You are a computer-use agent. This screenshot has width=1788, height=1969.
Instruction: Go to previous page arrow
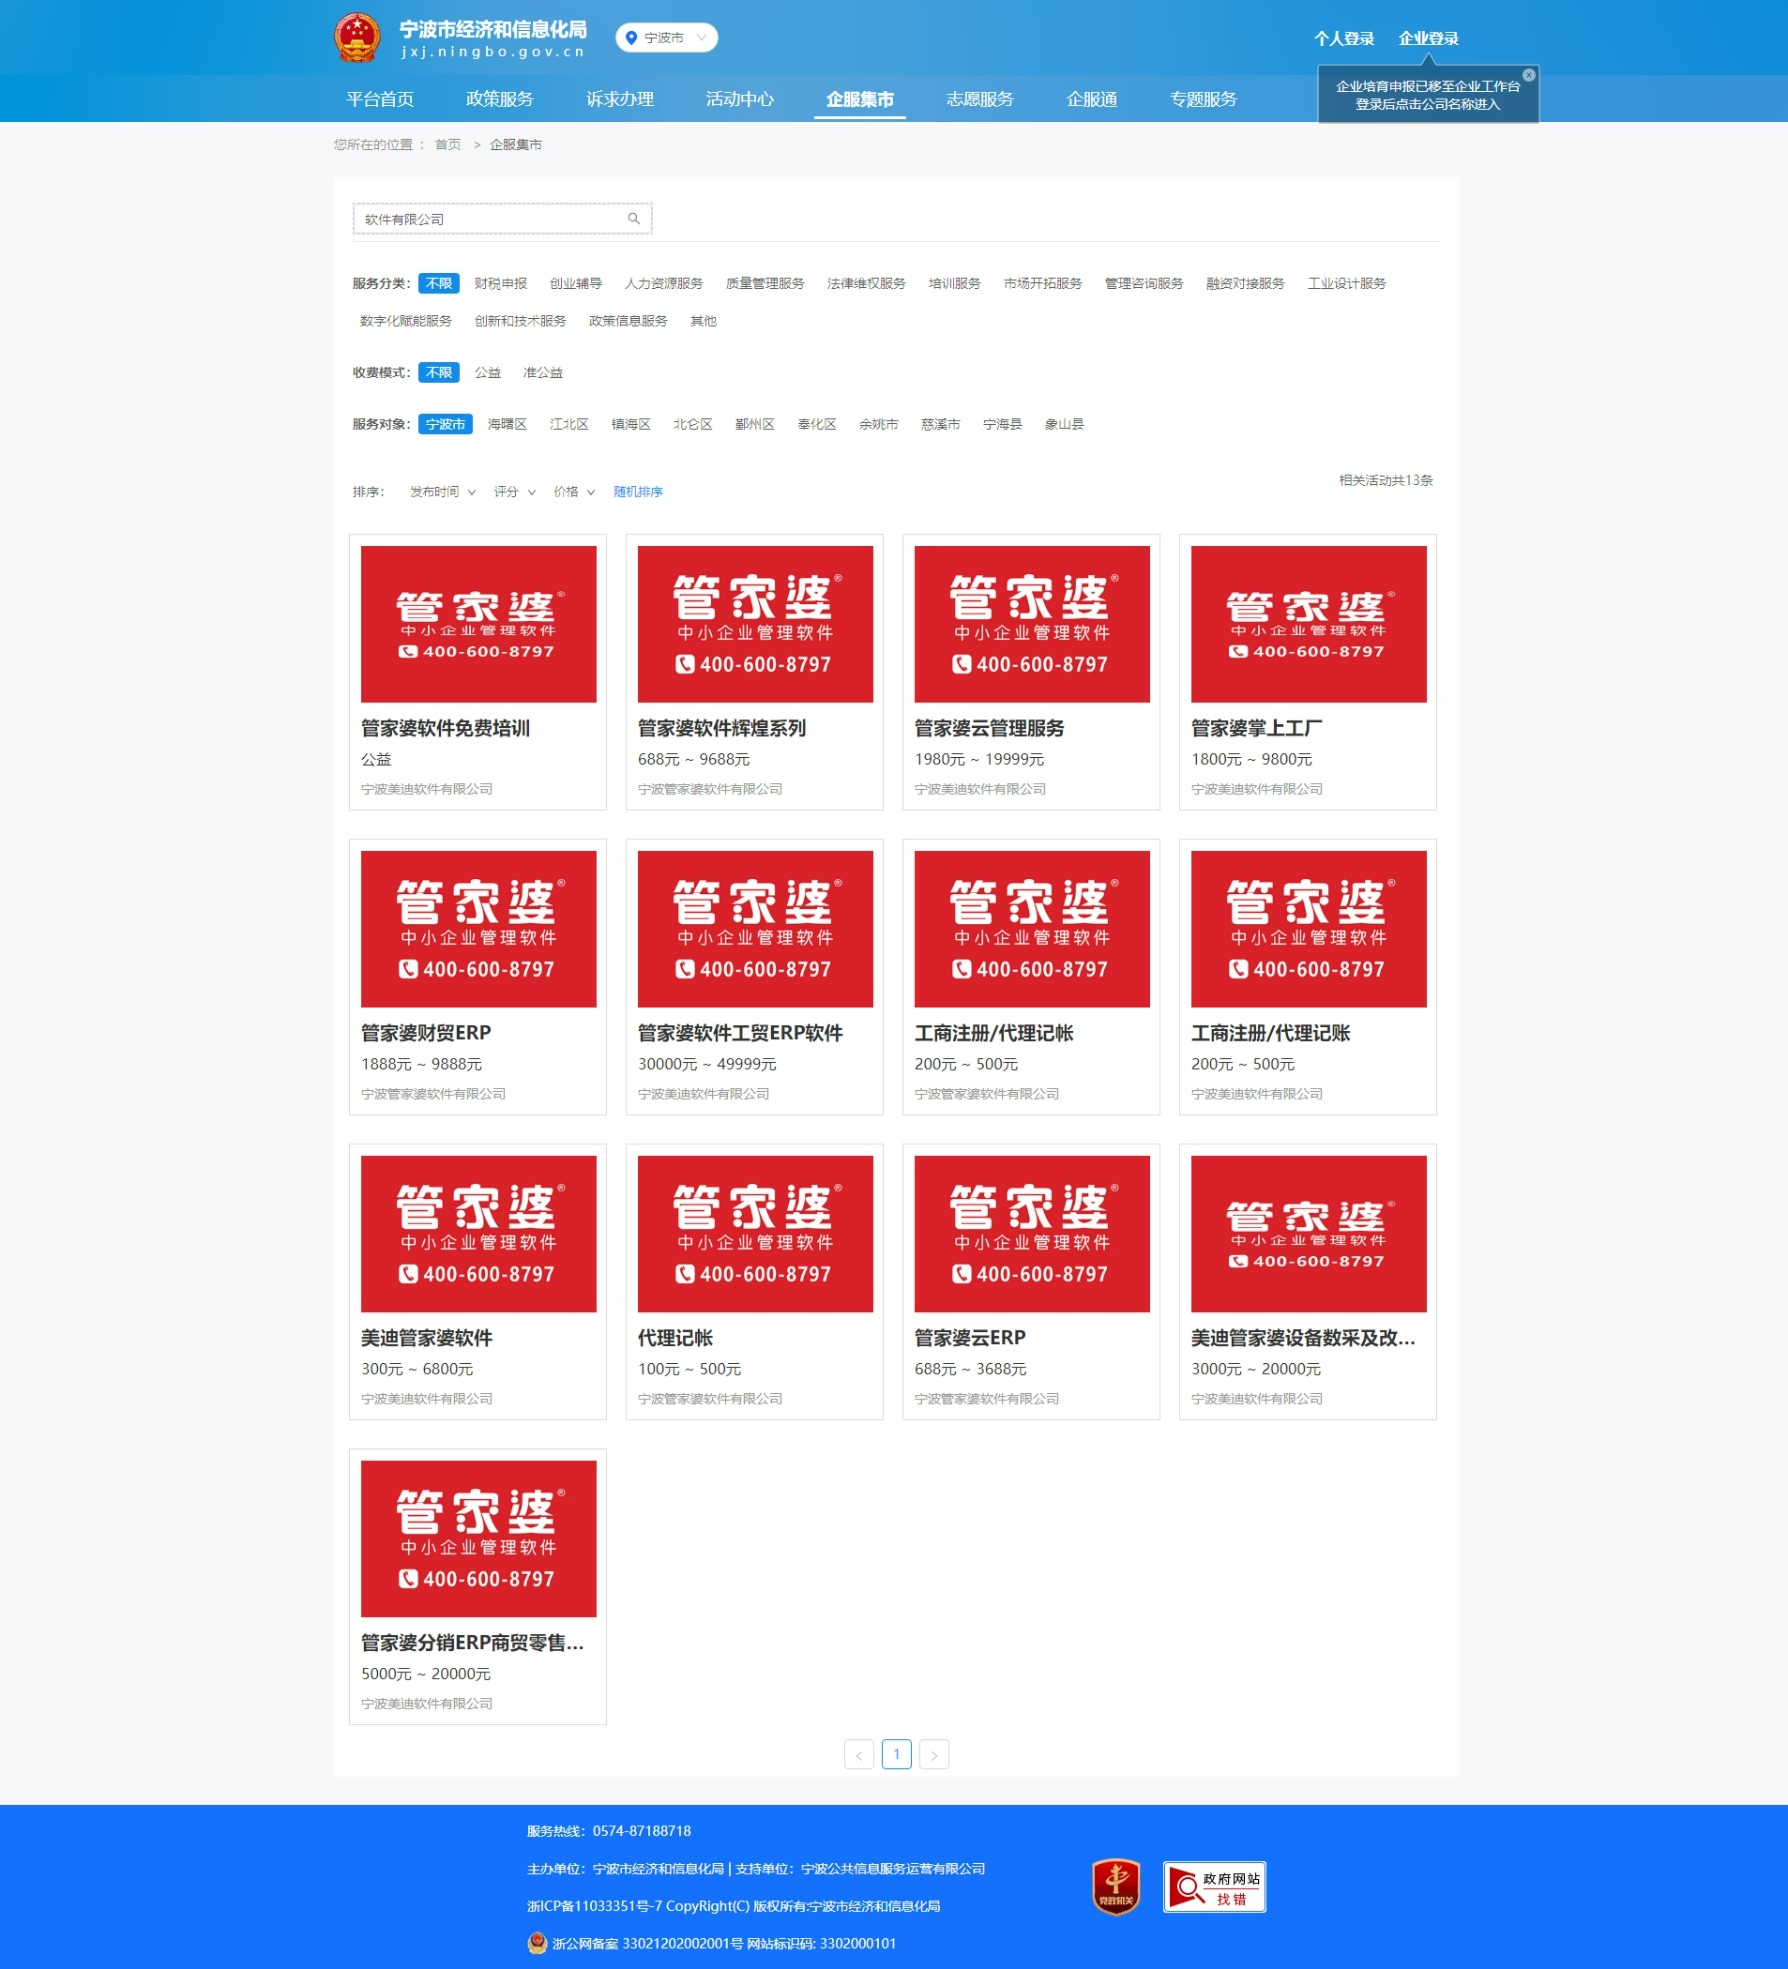859,1754
